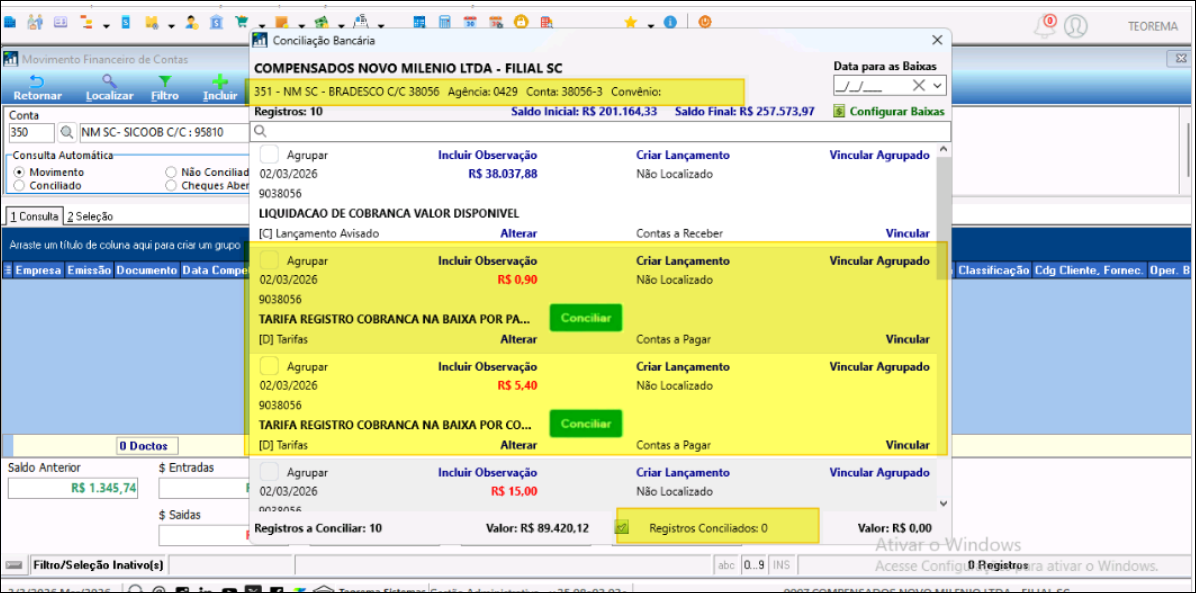Switch to the 2 Seleção tab
The width and height of the screenshot is (1196, 593).
coord(90,216)
